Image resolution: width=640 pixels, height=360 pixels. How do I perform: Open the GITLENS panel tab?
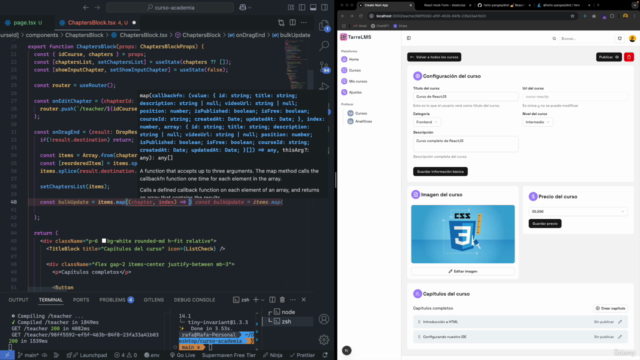153,300
